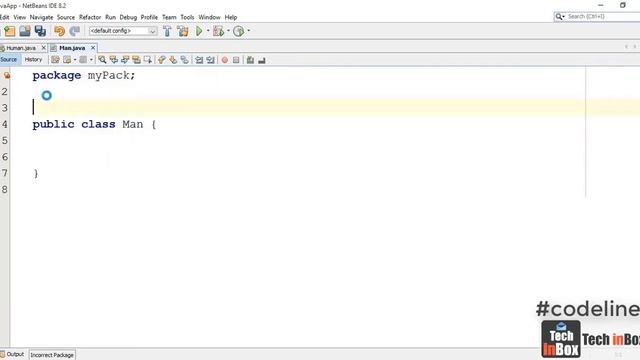This screenshot has width=640, height=360.
Task: Open the Incorrect Package tab
Action: tap(52, 355)
